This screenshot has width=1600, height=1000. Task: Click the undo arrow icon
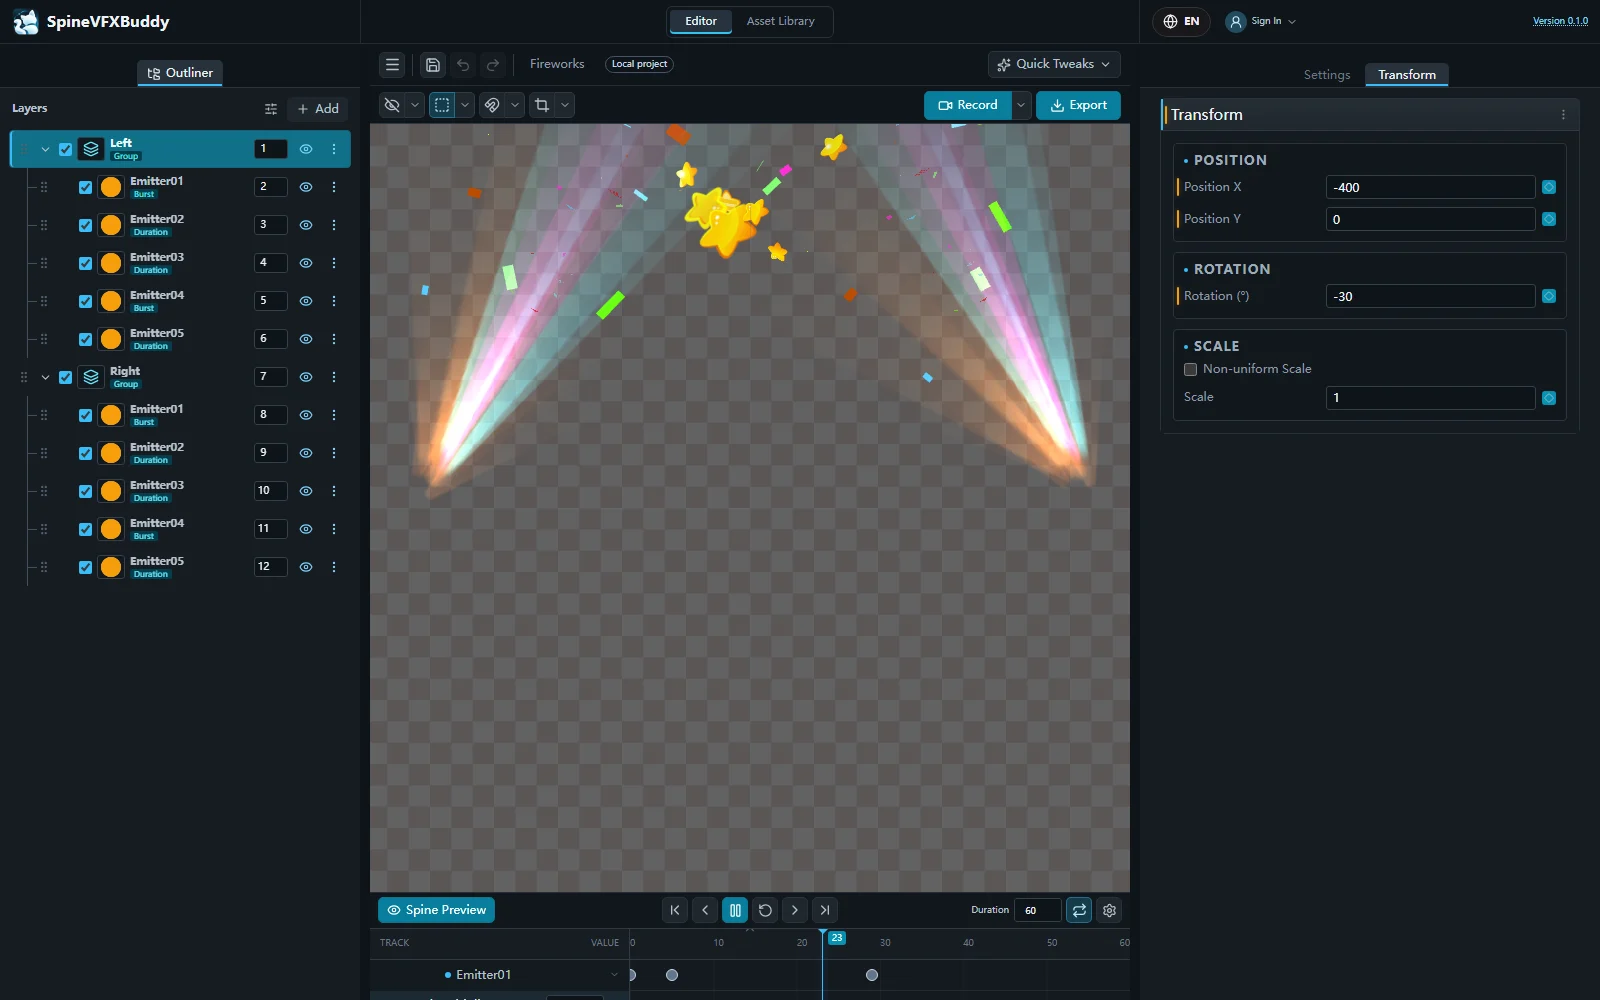463,65
